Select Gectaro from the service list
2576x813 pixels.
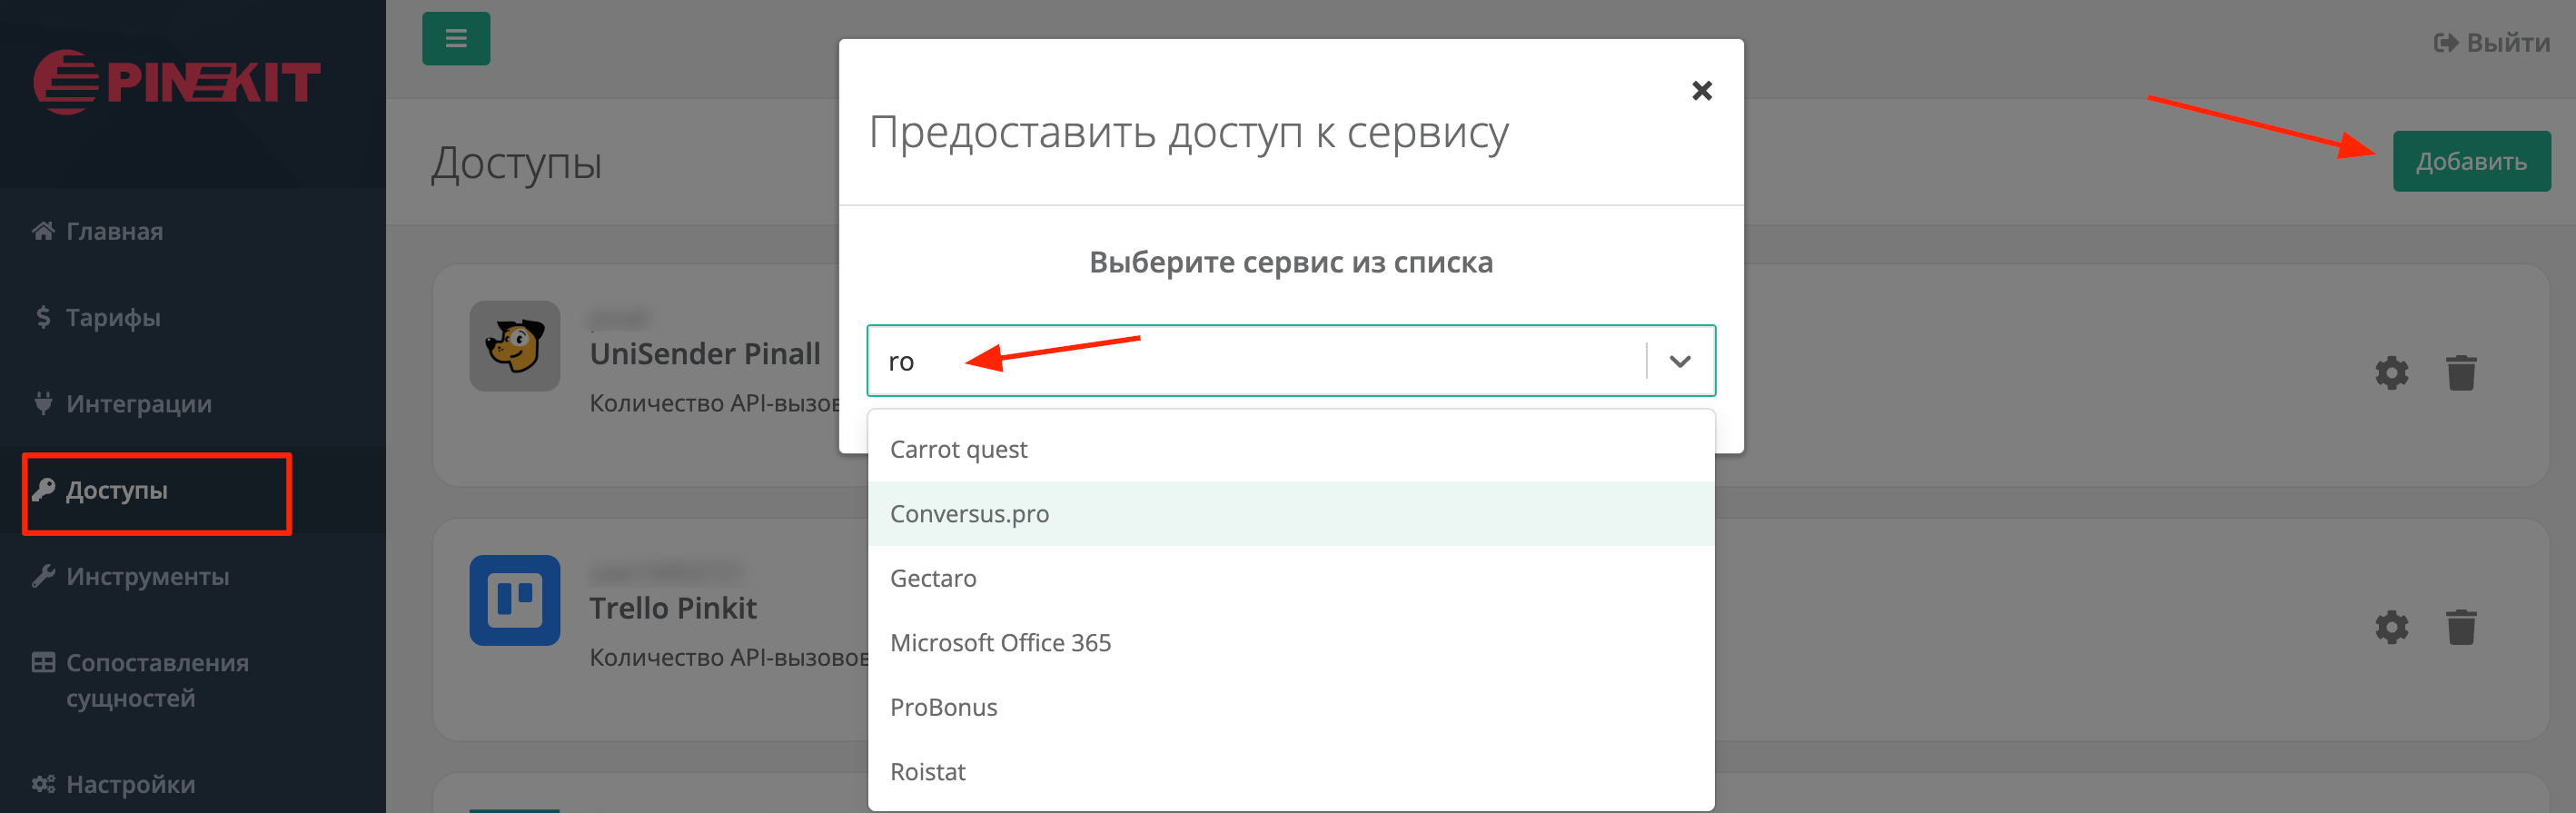933,579
